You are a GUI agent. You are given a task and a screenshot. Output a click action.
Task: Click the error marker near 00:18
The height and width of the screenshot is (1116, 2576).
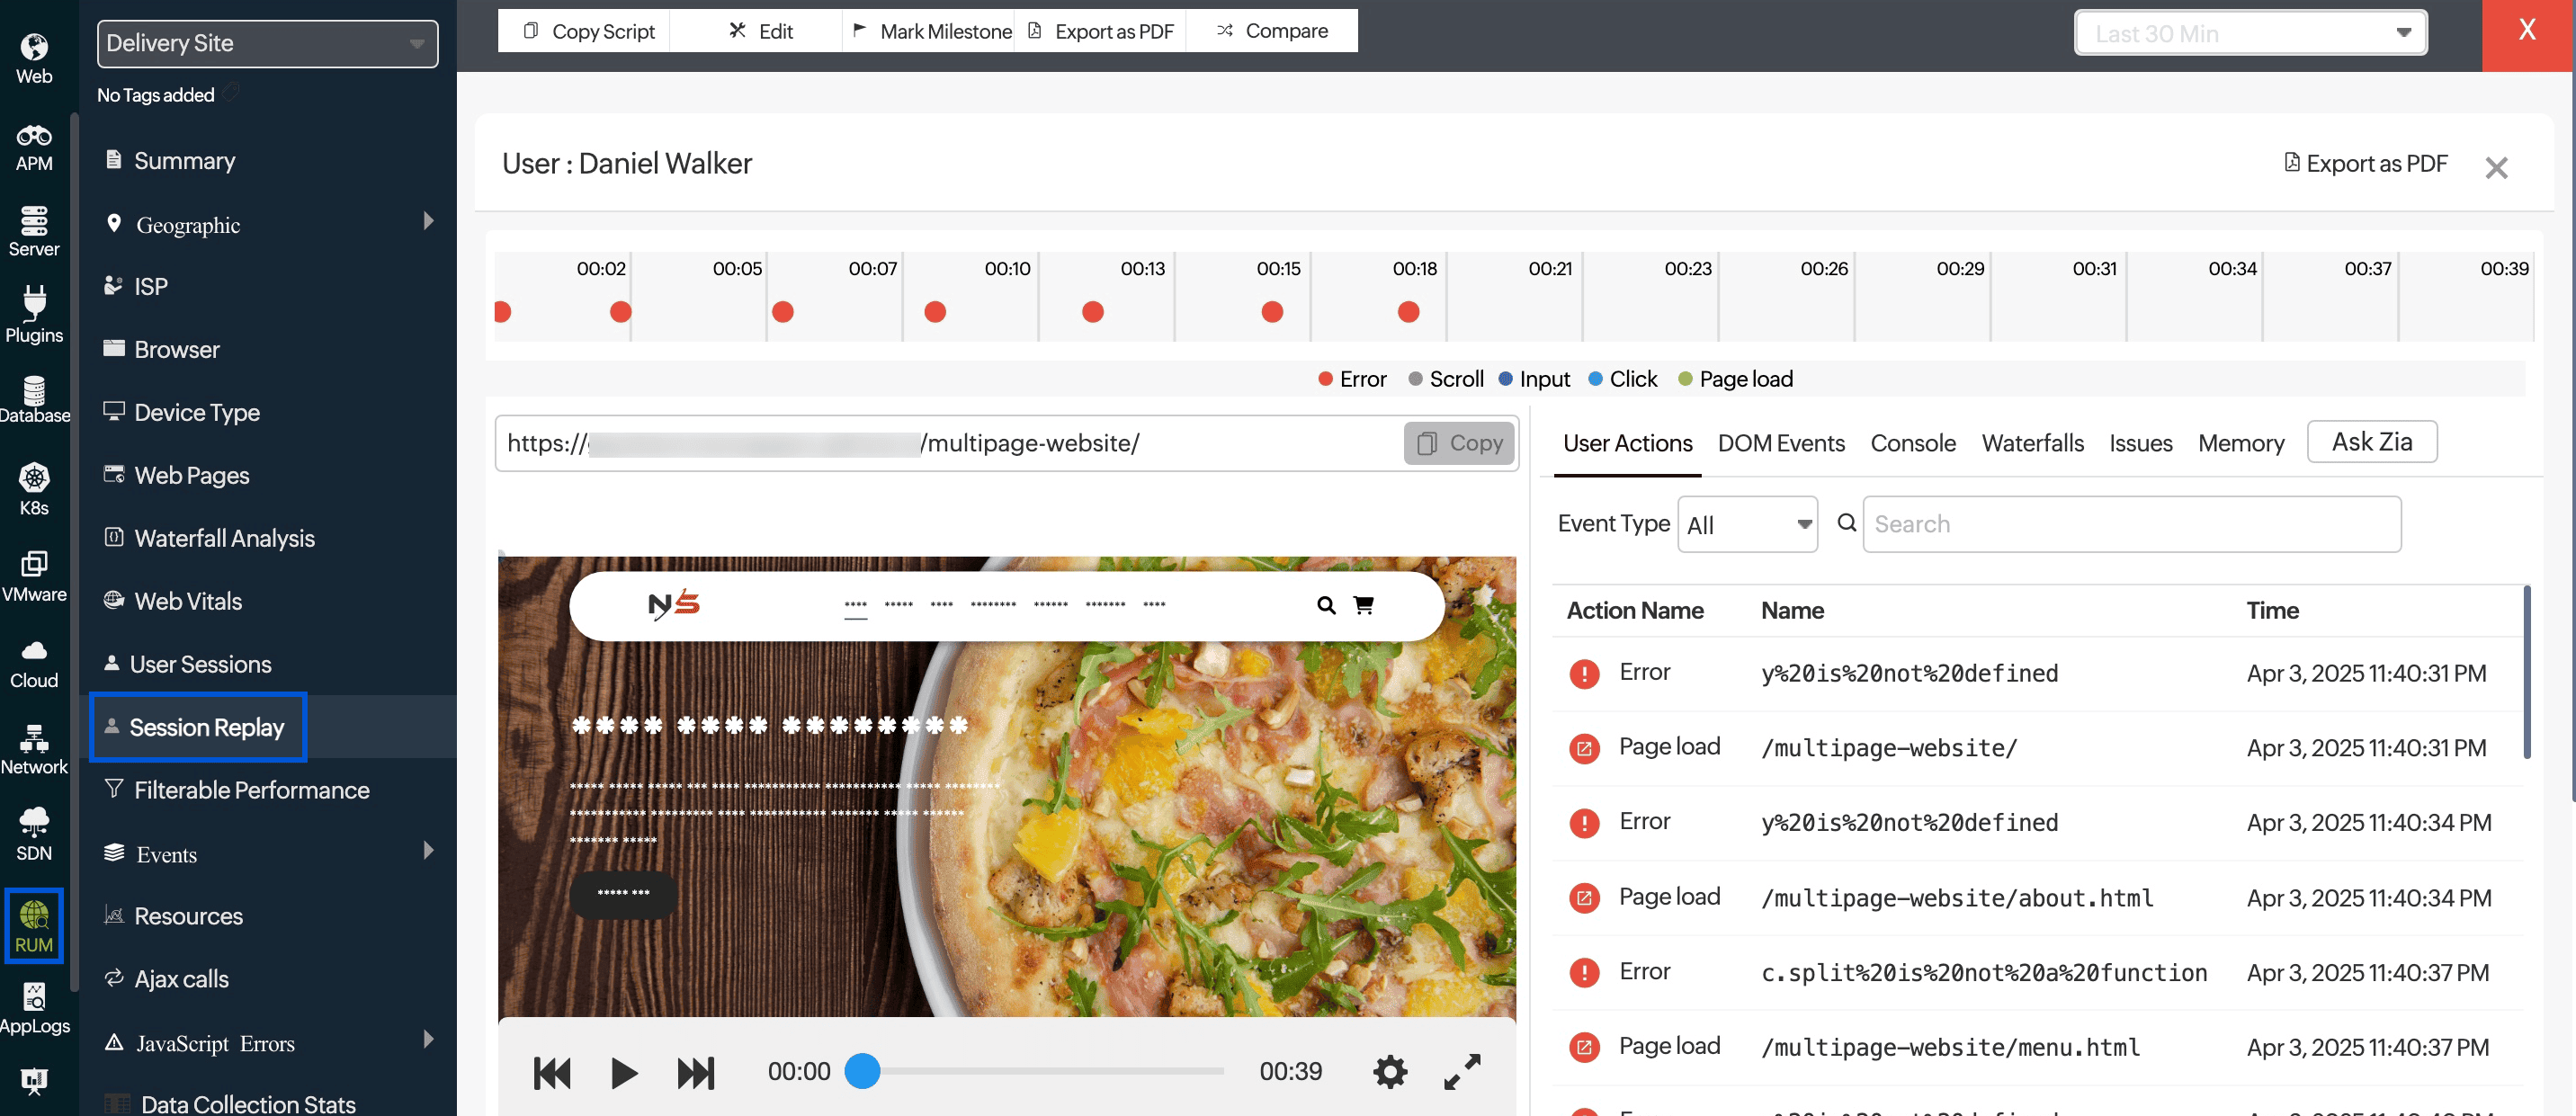pyautogui.click(x=1408, y=312)
